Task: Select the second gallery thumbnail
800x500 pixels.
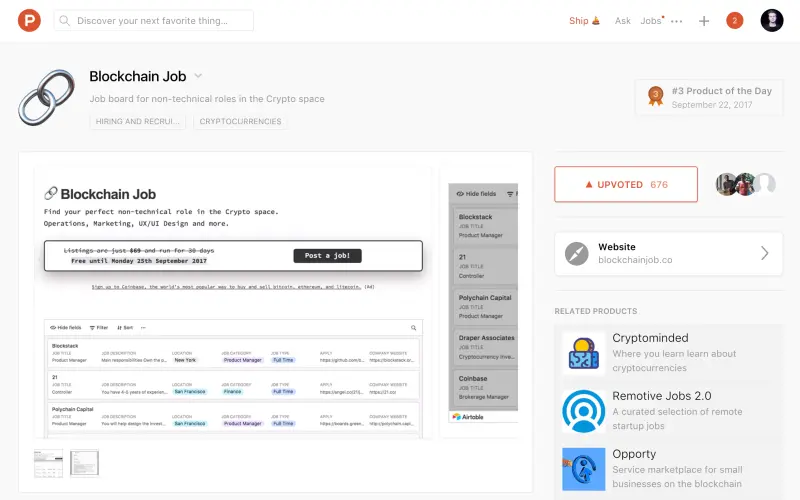Action: [84, 463]
